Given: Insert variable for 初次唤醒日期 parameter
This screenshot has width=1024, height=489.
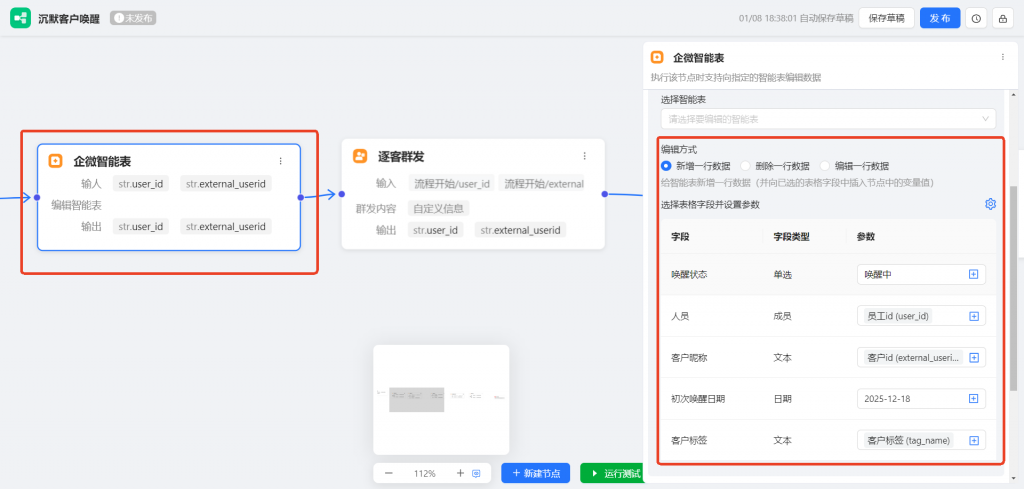Looking at the screenshot, I should [973, 398].
